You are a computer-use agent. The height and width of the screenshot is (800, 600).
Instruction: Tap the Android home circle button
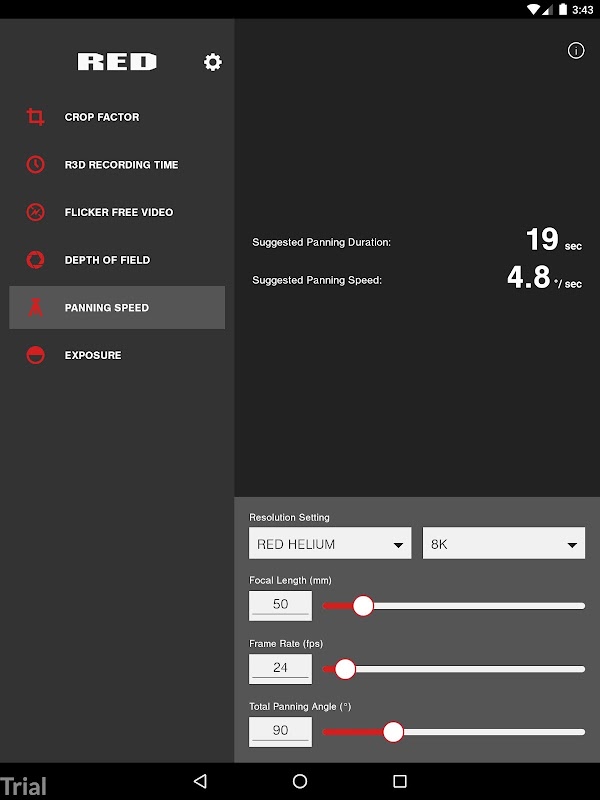click(300, 781)
